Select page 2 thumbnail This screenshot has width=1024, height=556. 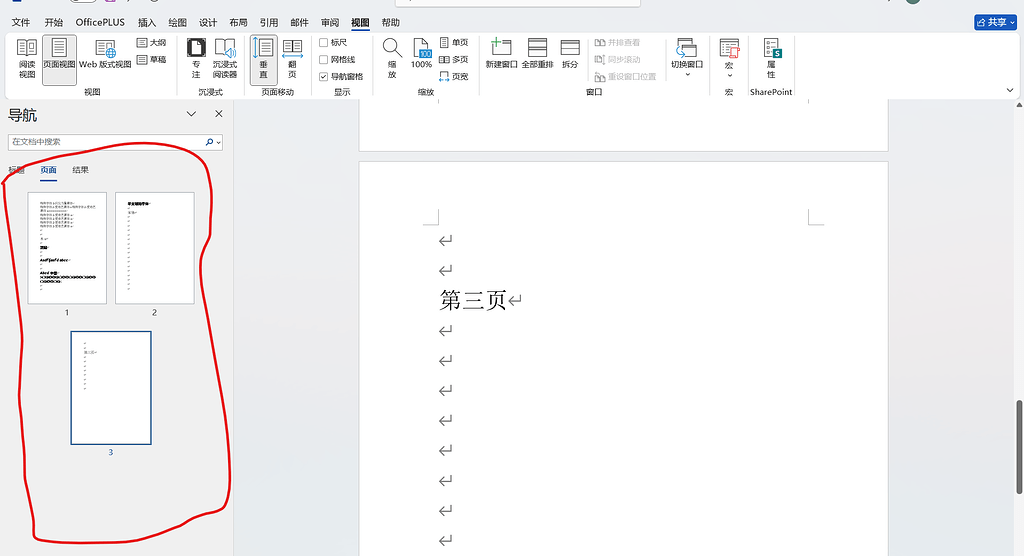point(155,248)
